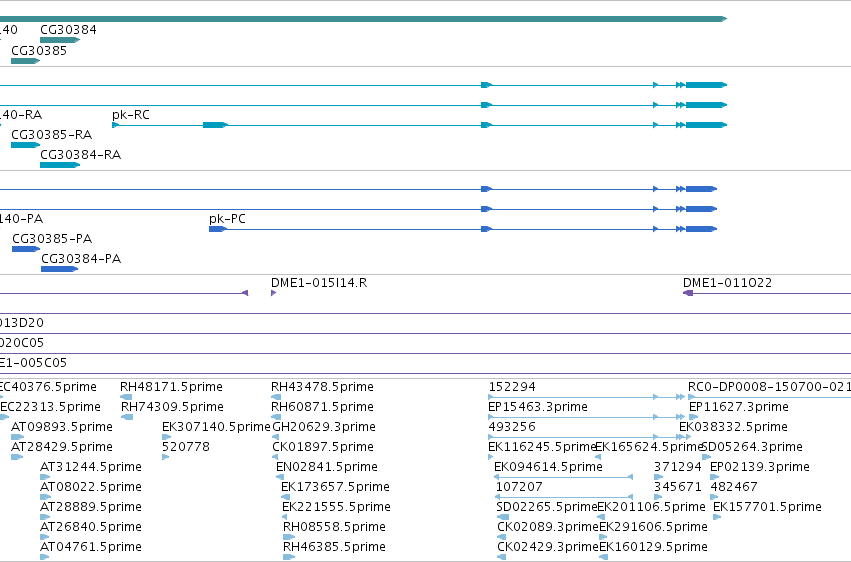Select the EP15463.3prime EST
Screen dimensions: 851x562
[x=586, y=417]
